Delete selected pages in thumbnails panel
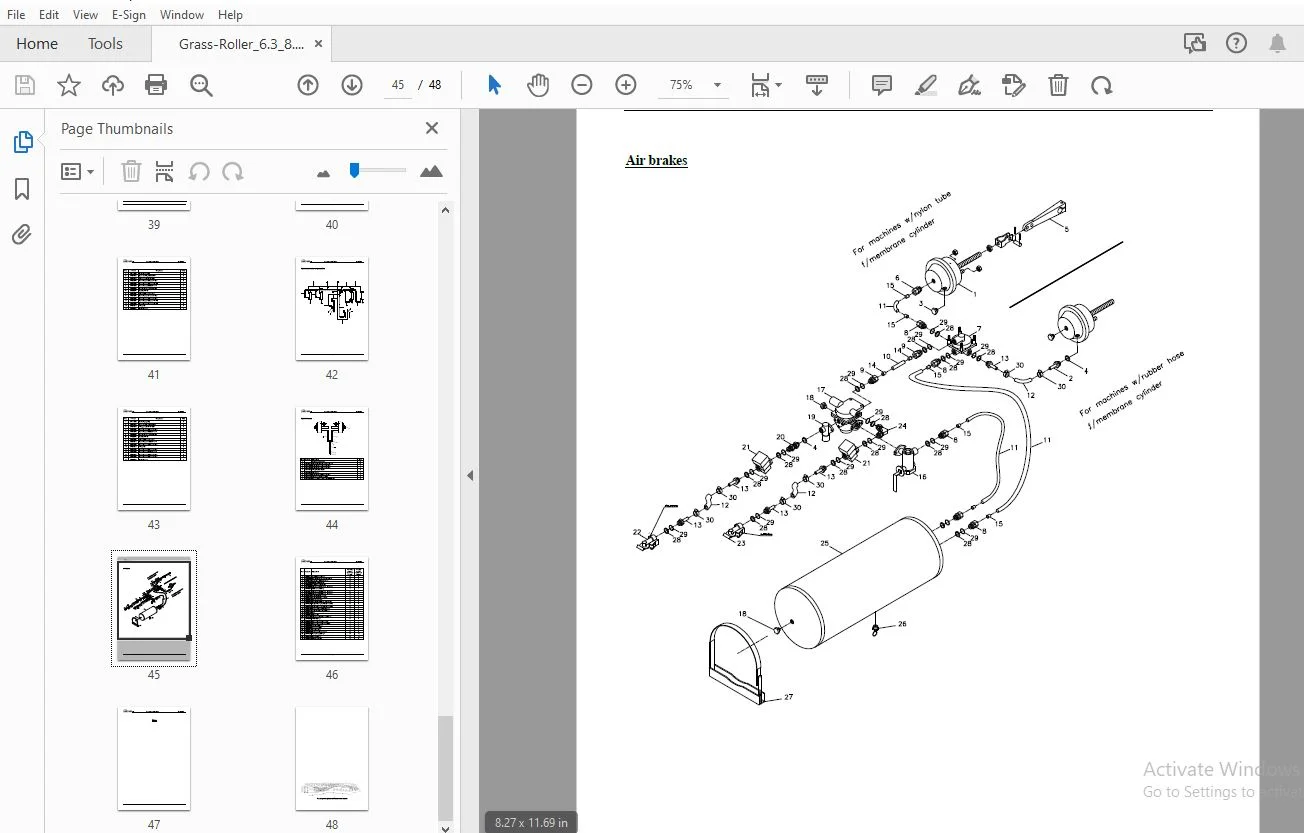 click(x=131, y=172)
